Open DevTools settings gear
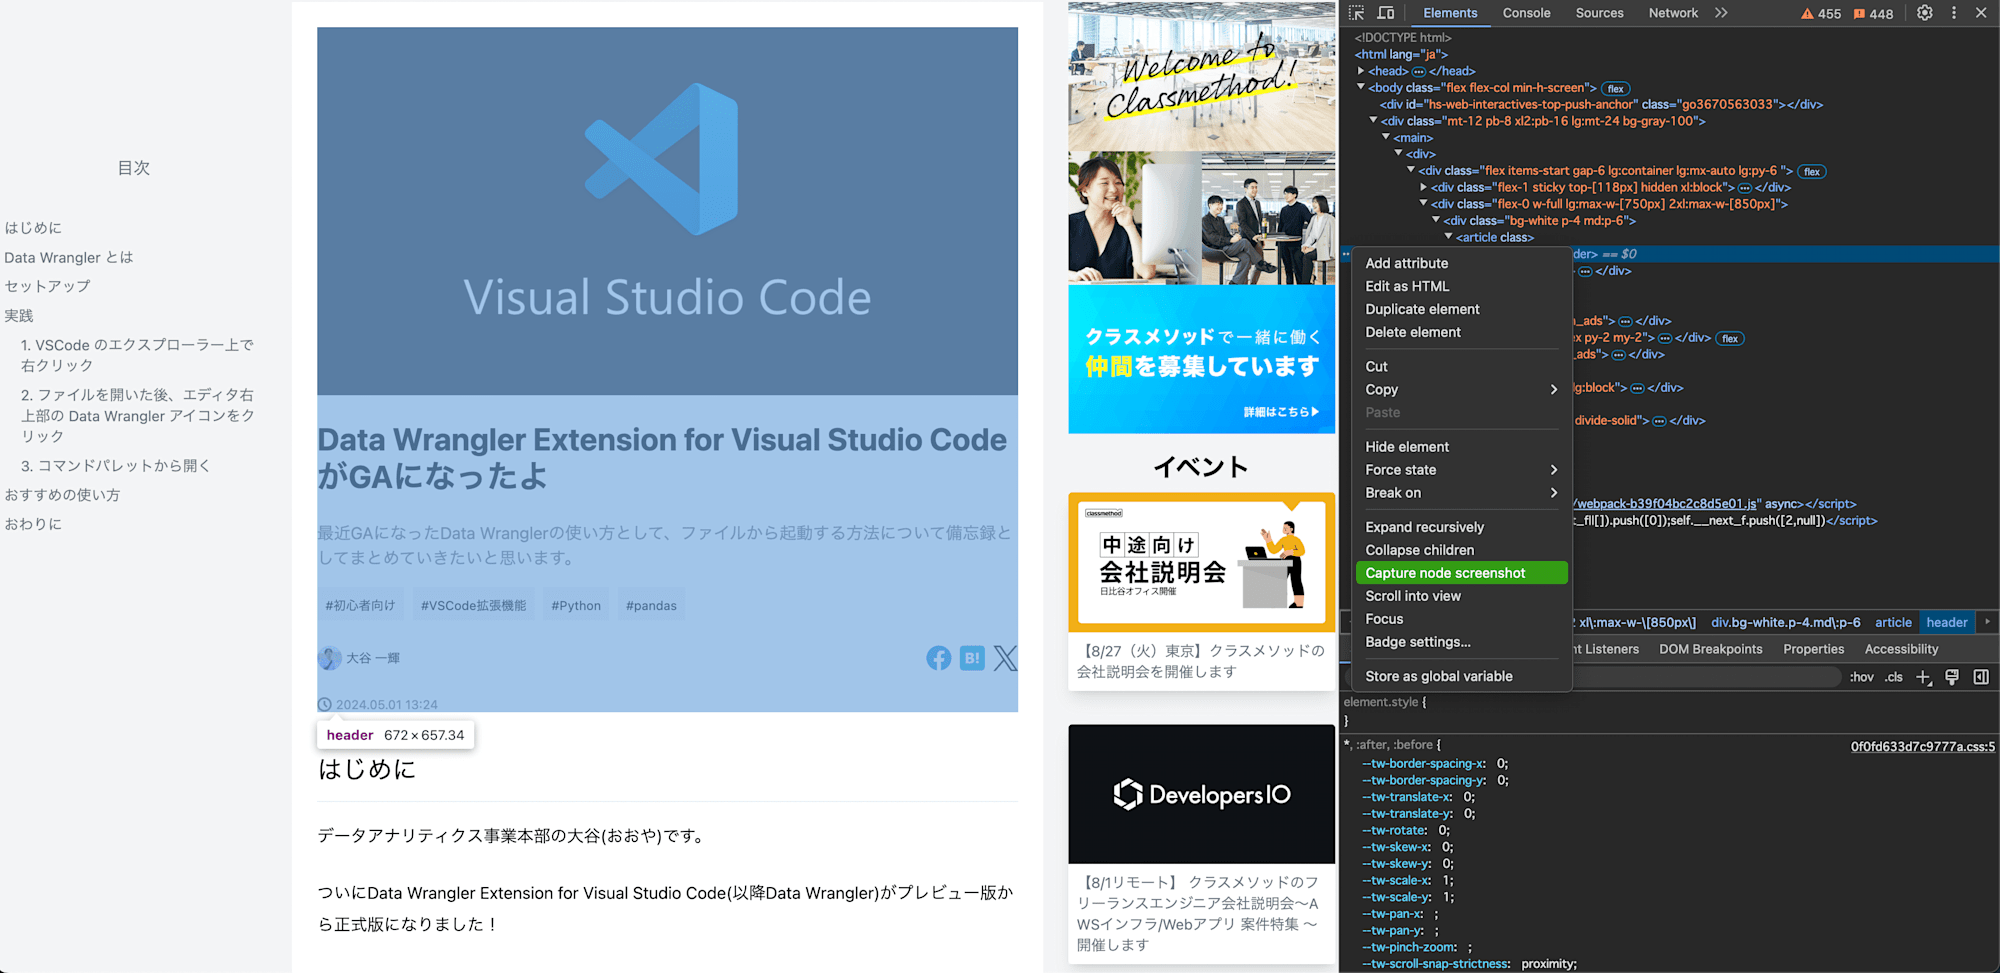Image resolution: width=2000 pixels, height=973 pixels. 1925,13
